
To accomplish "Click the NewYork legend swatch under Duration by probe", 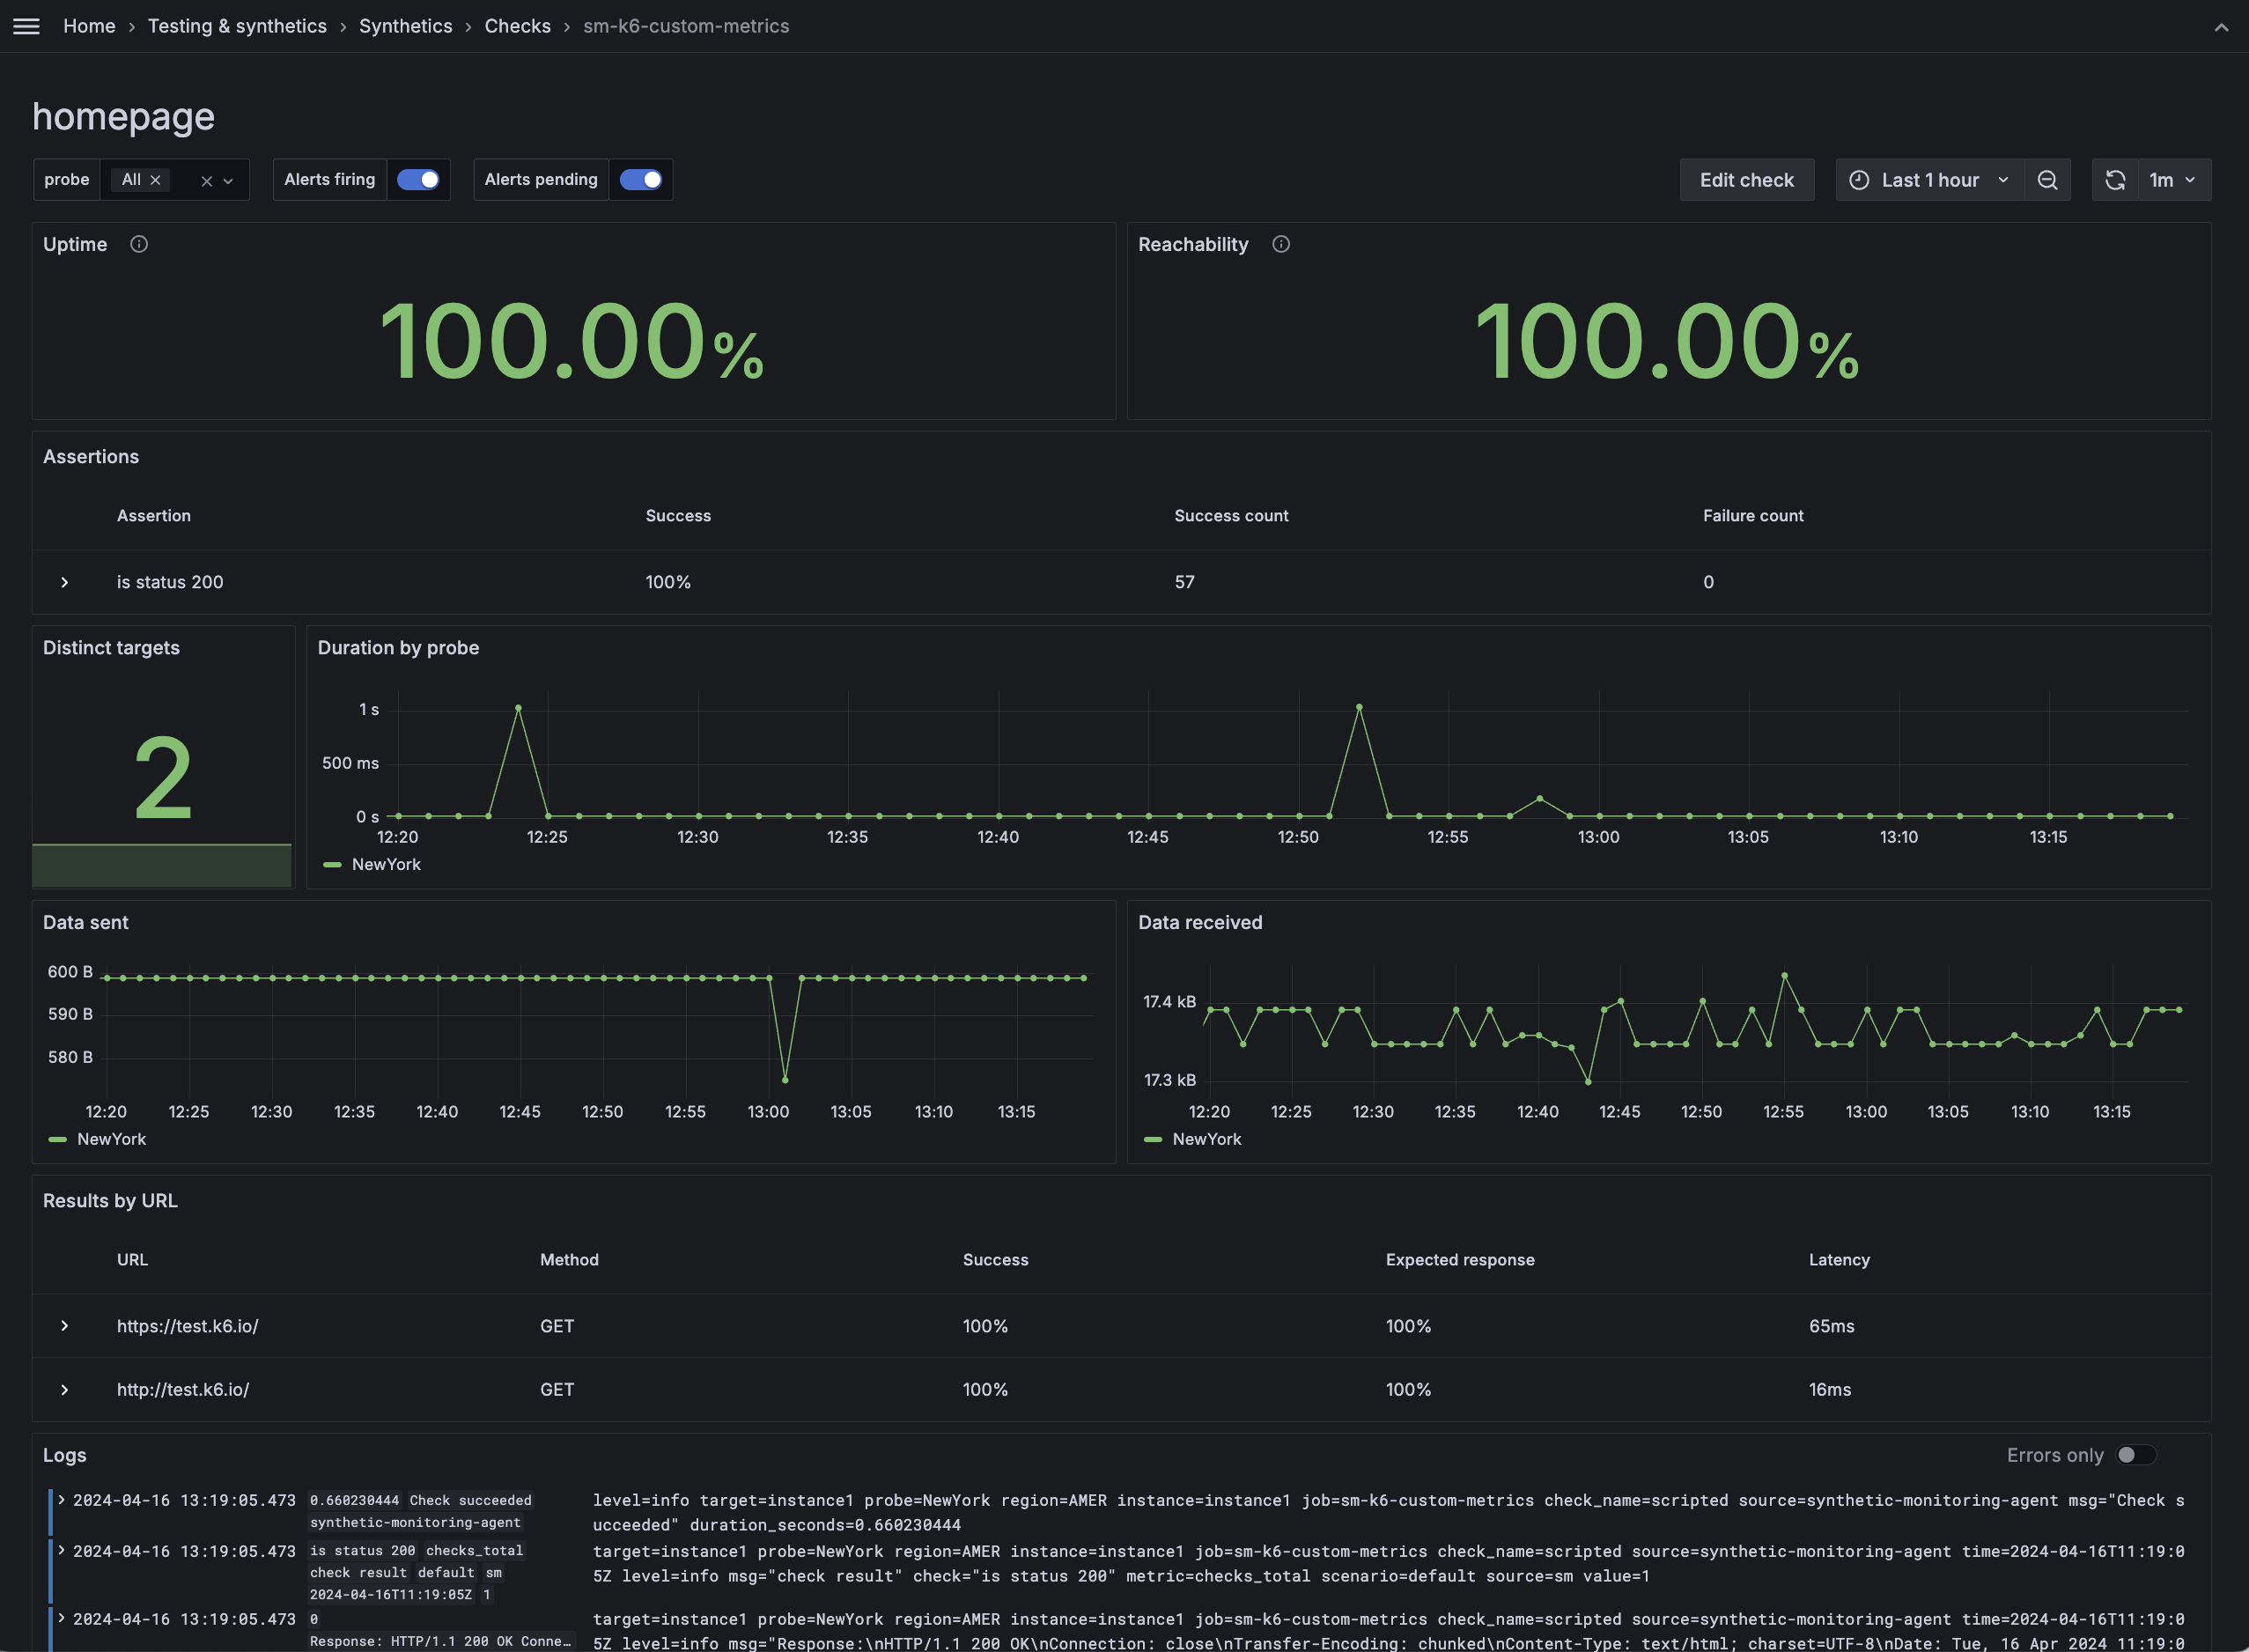I will pos(332,864).
